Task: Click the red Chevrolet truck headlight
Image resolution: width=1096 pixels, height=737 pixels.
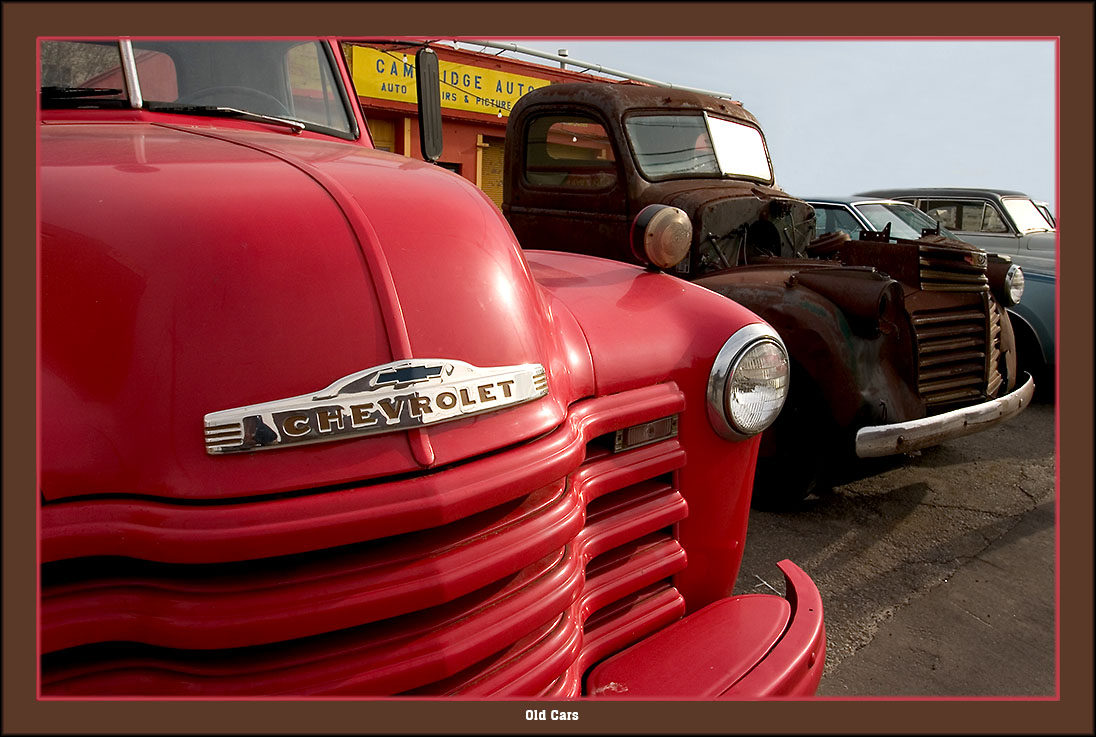Action: pyautogui.click(x=749, y=382)
